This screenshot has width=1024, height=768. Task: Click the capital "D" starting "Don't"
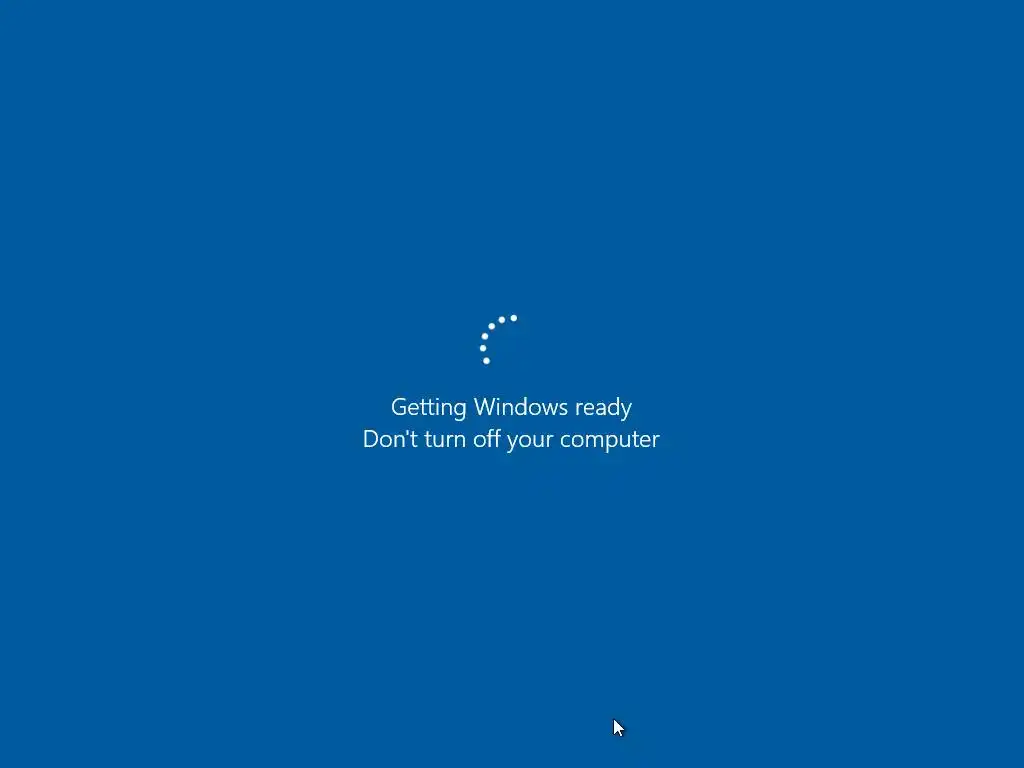[x=371, y=439]
